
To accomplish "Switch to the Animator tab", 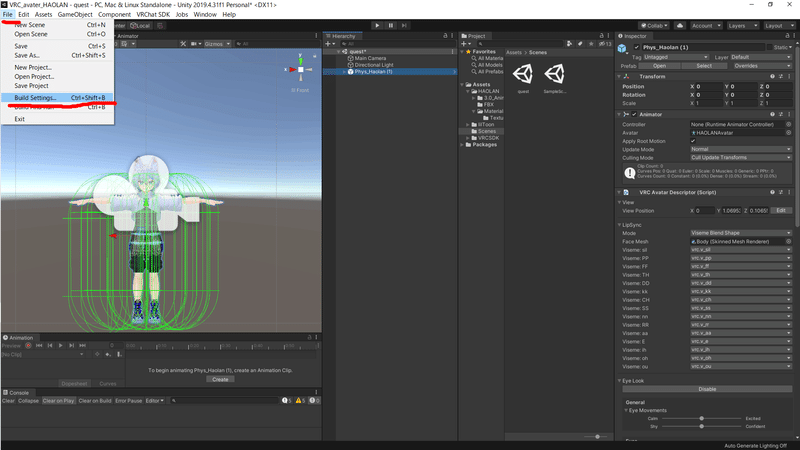I will tap(128, 36).
